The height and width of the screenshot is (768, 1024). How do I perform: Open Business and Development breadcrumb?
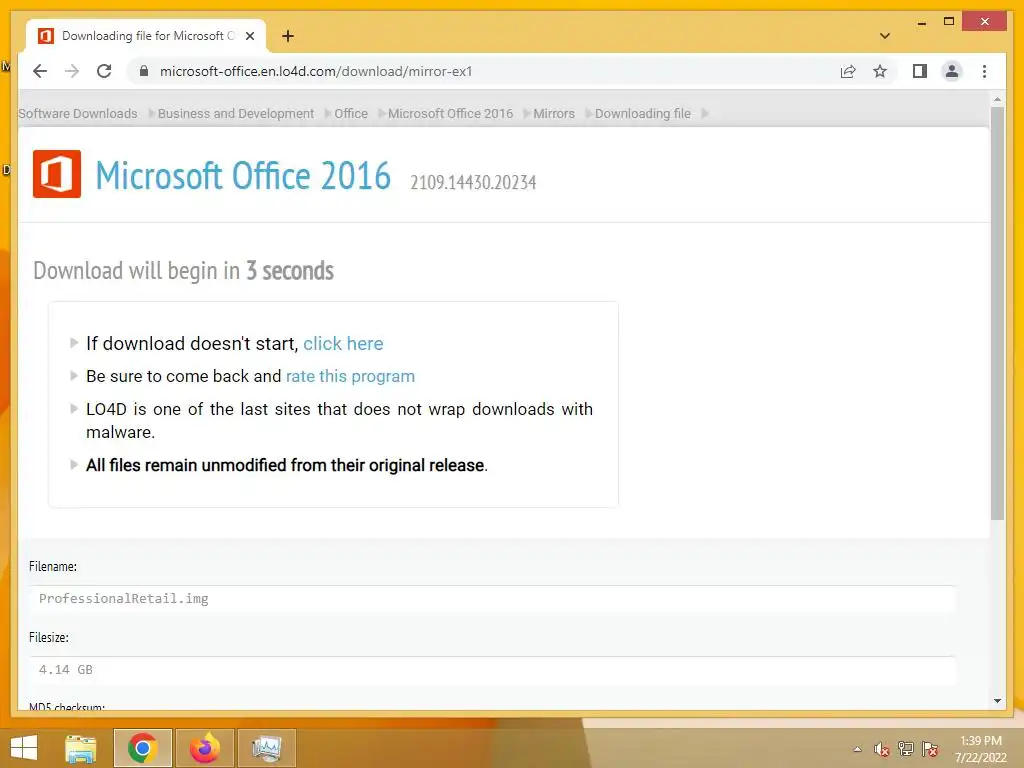click(236, 114)
